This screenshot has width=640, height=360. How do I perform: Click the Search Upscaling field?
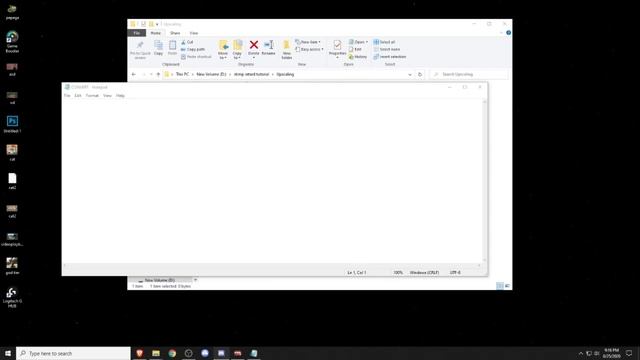point(469,74)
